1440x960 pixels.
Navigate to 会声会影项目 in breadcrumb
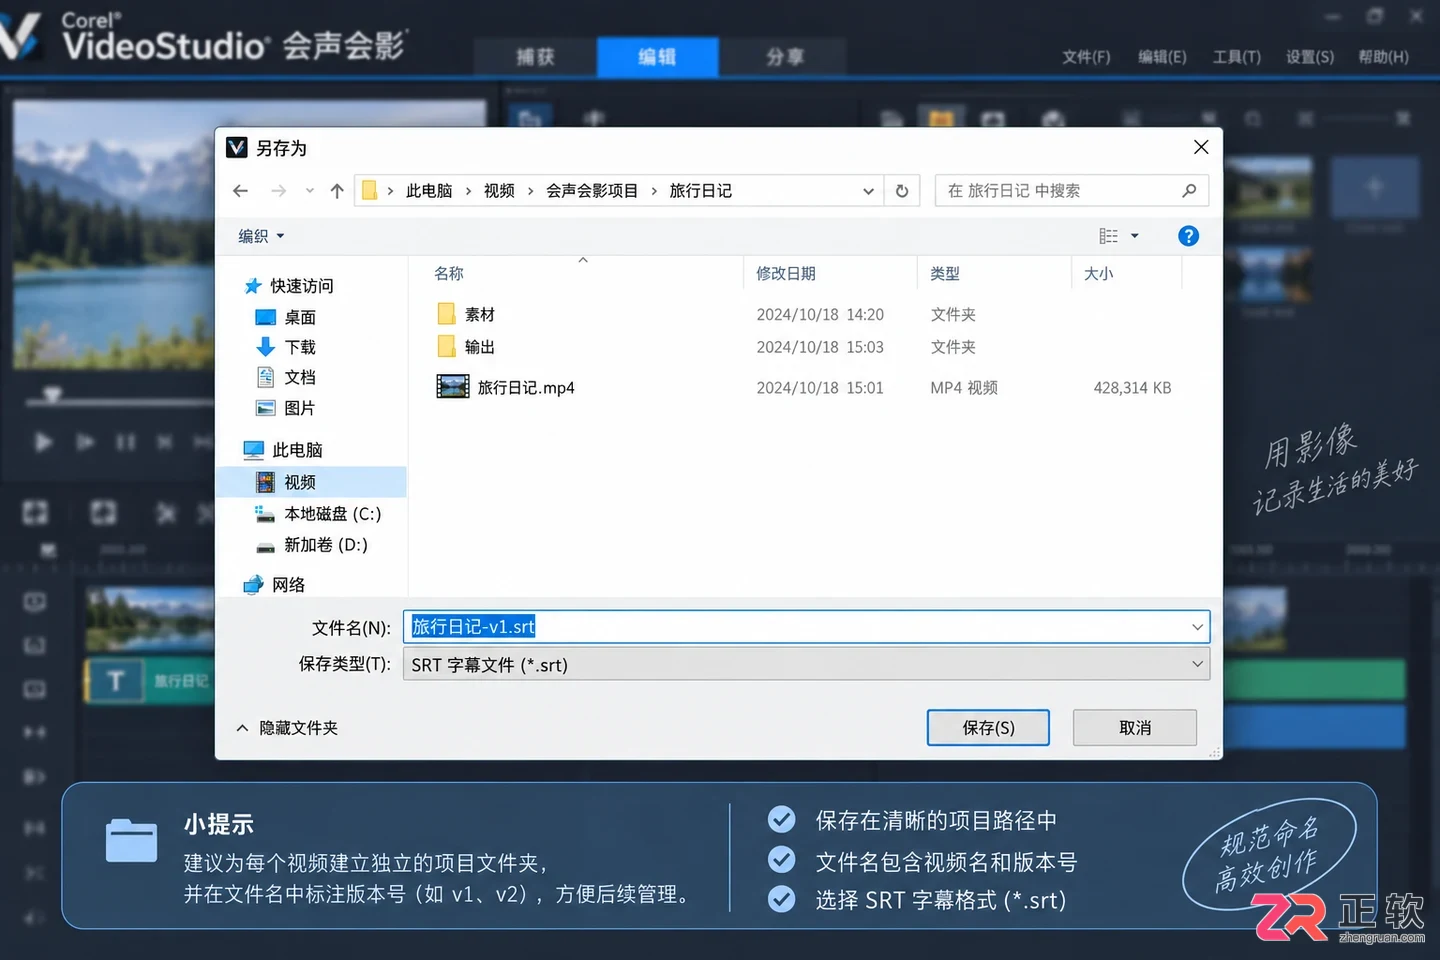pos(592,191)
